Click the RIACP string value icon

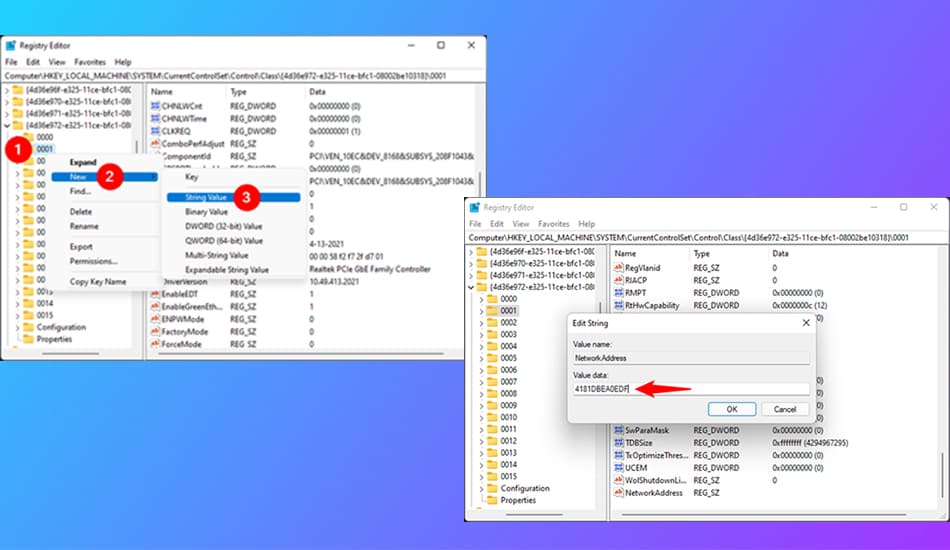coord(619,280)
